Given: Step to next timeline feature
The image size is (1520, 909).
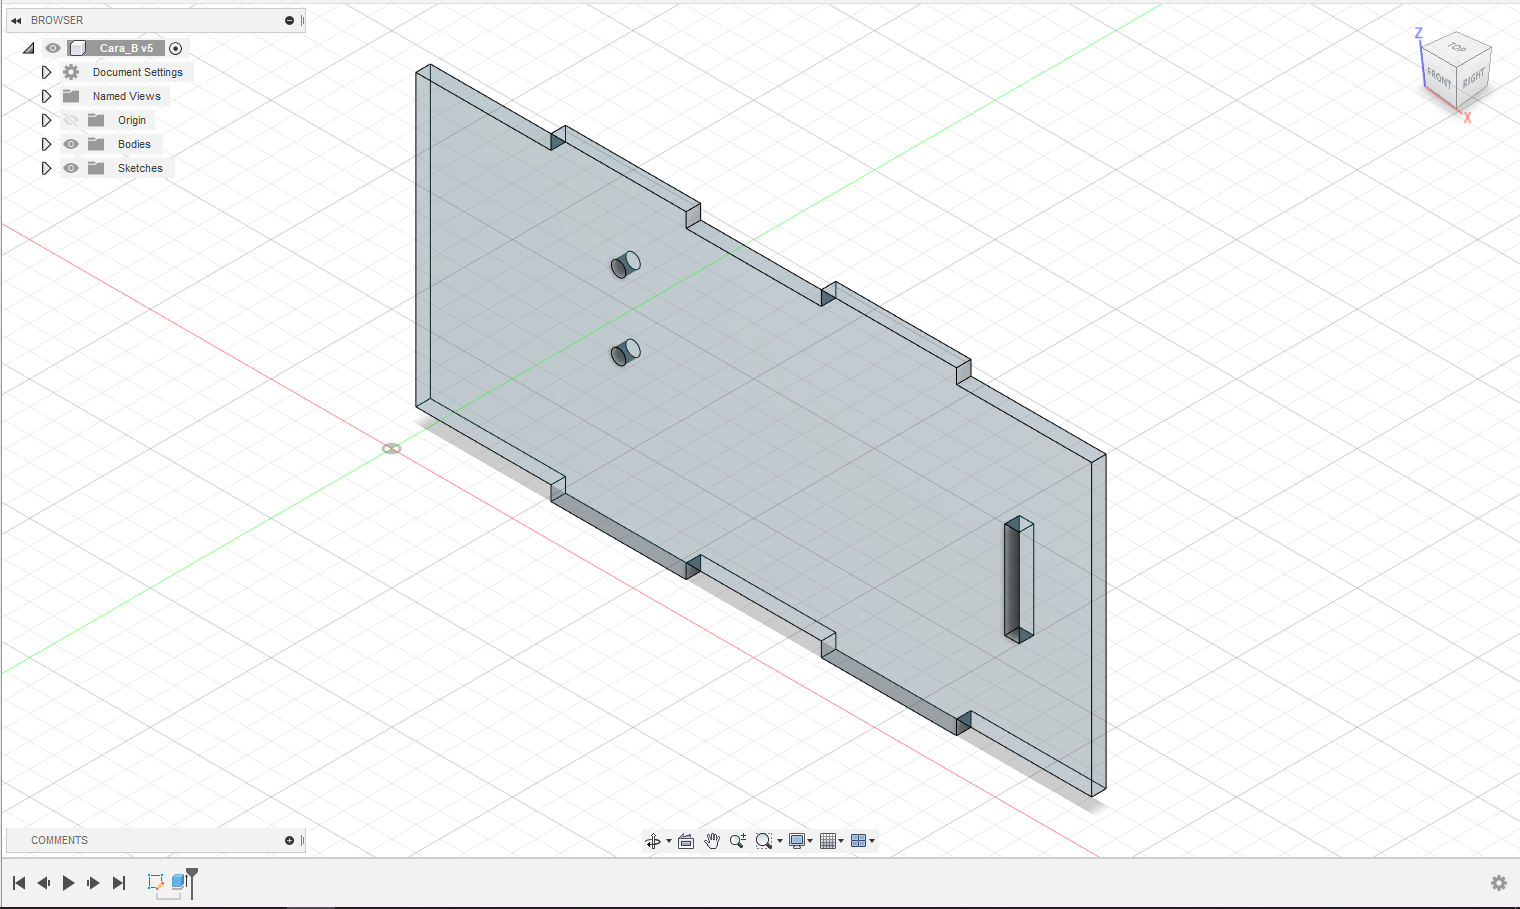Looking at the screenshot, I should 94,883.
